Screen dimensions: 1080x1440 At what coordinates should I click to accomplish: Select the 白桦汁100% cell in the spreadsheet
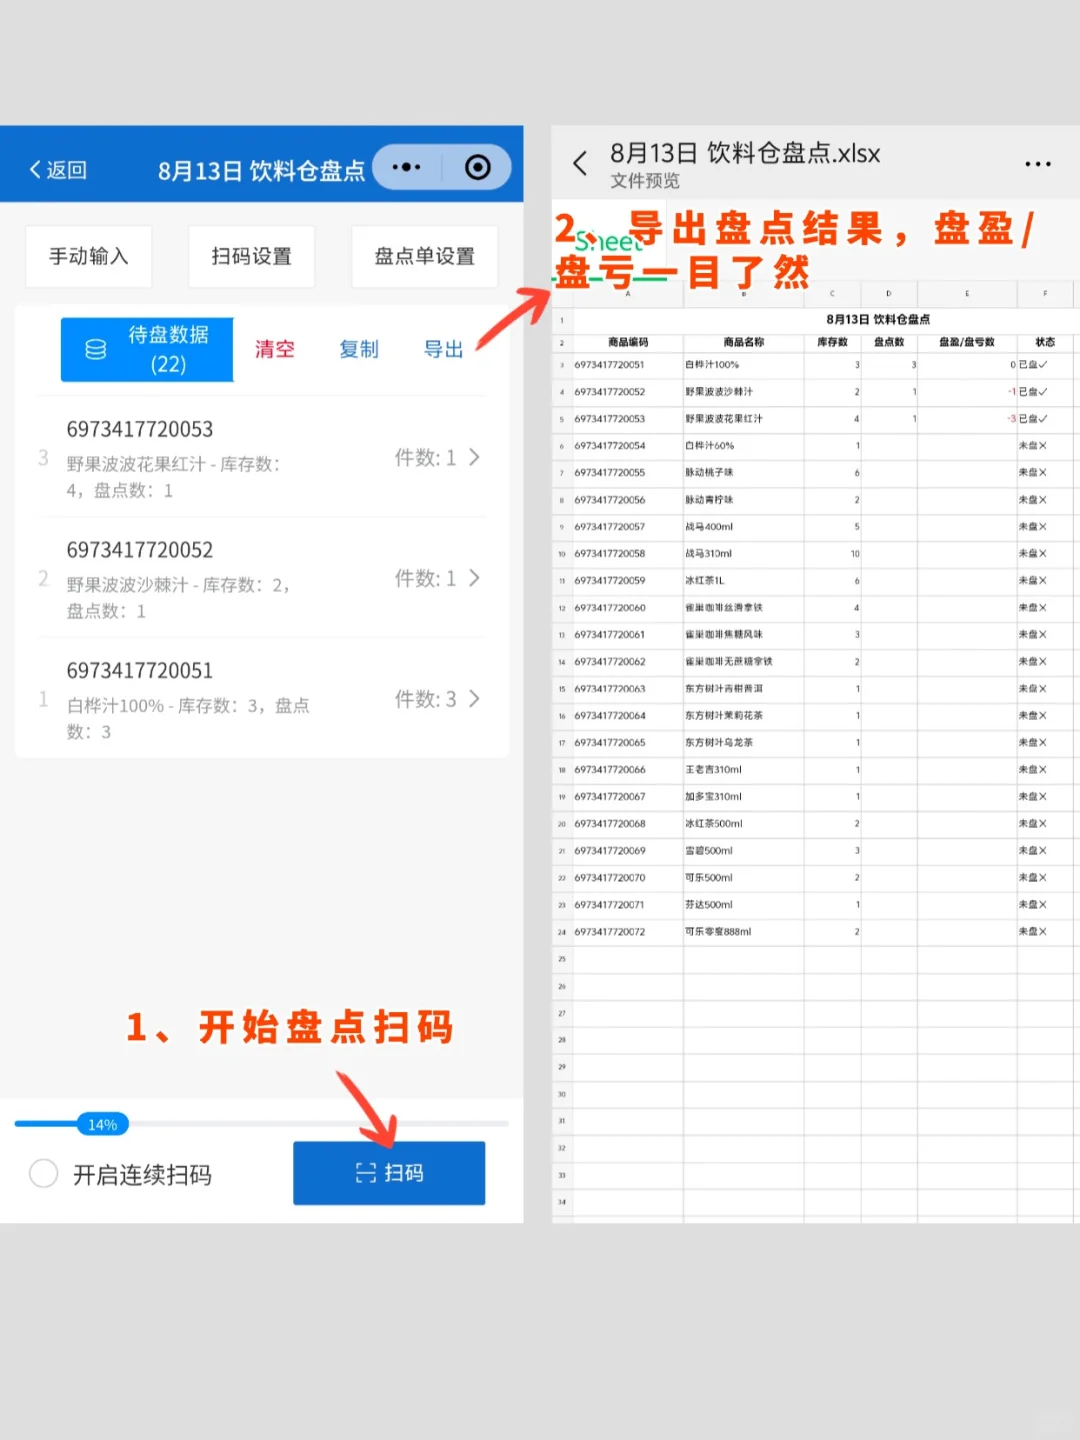tap(744, 364)
